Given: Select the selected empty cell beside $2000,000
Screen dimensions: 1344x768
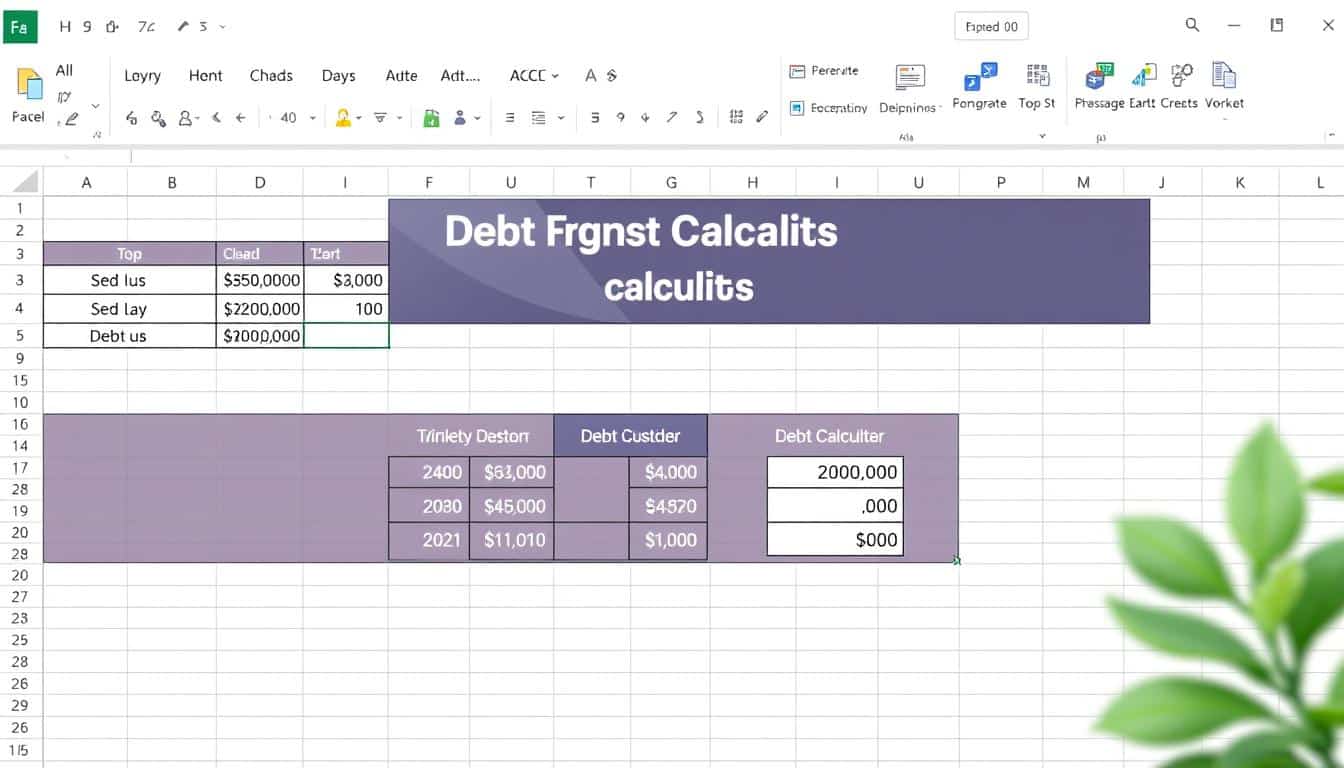Looking at the screenshot, I should point(346,335).
